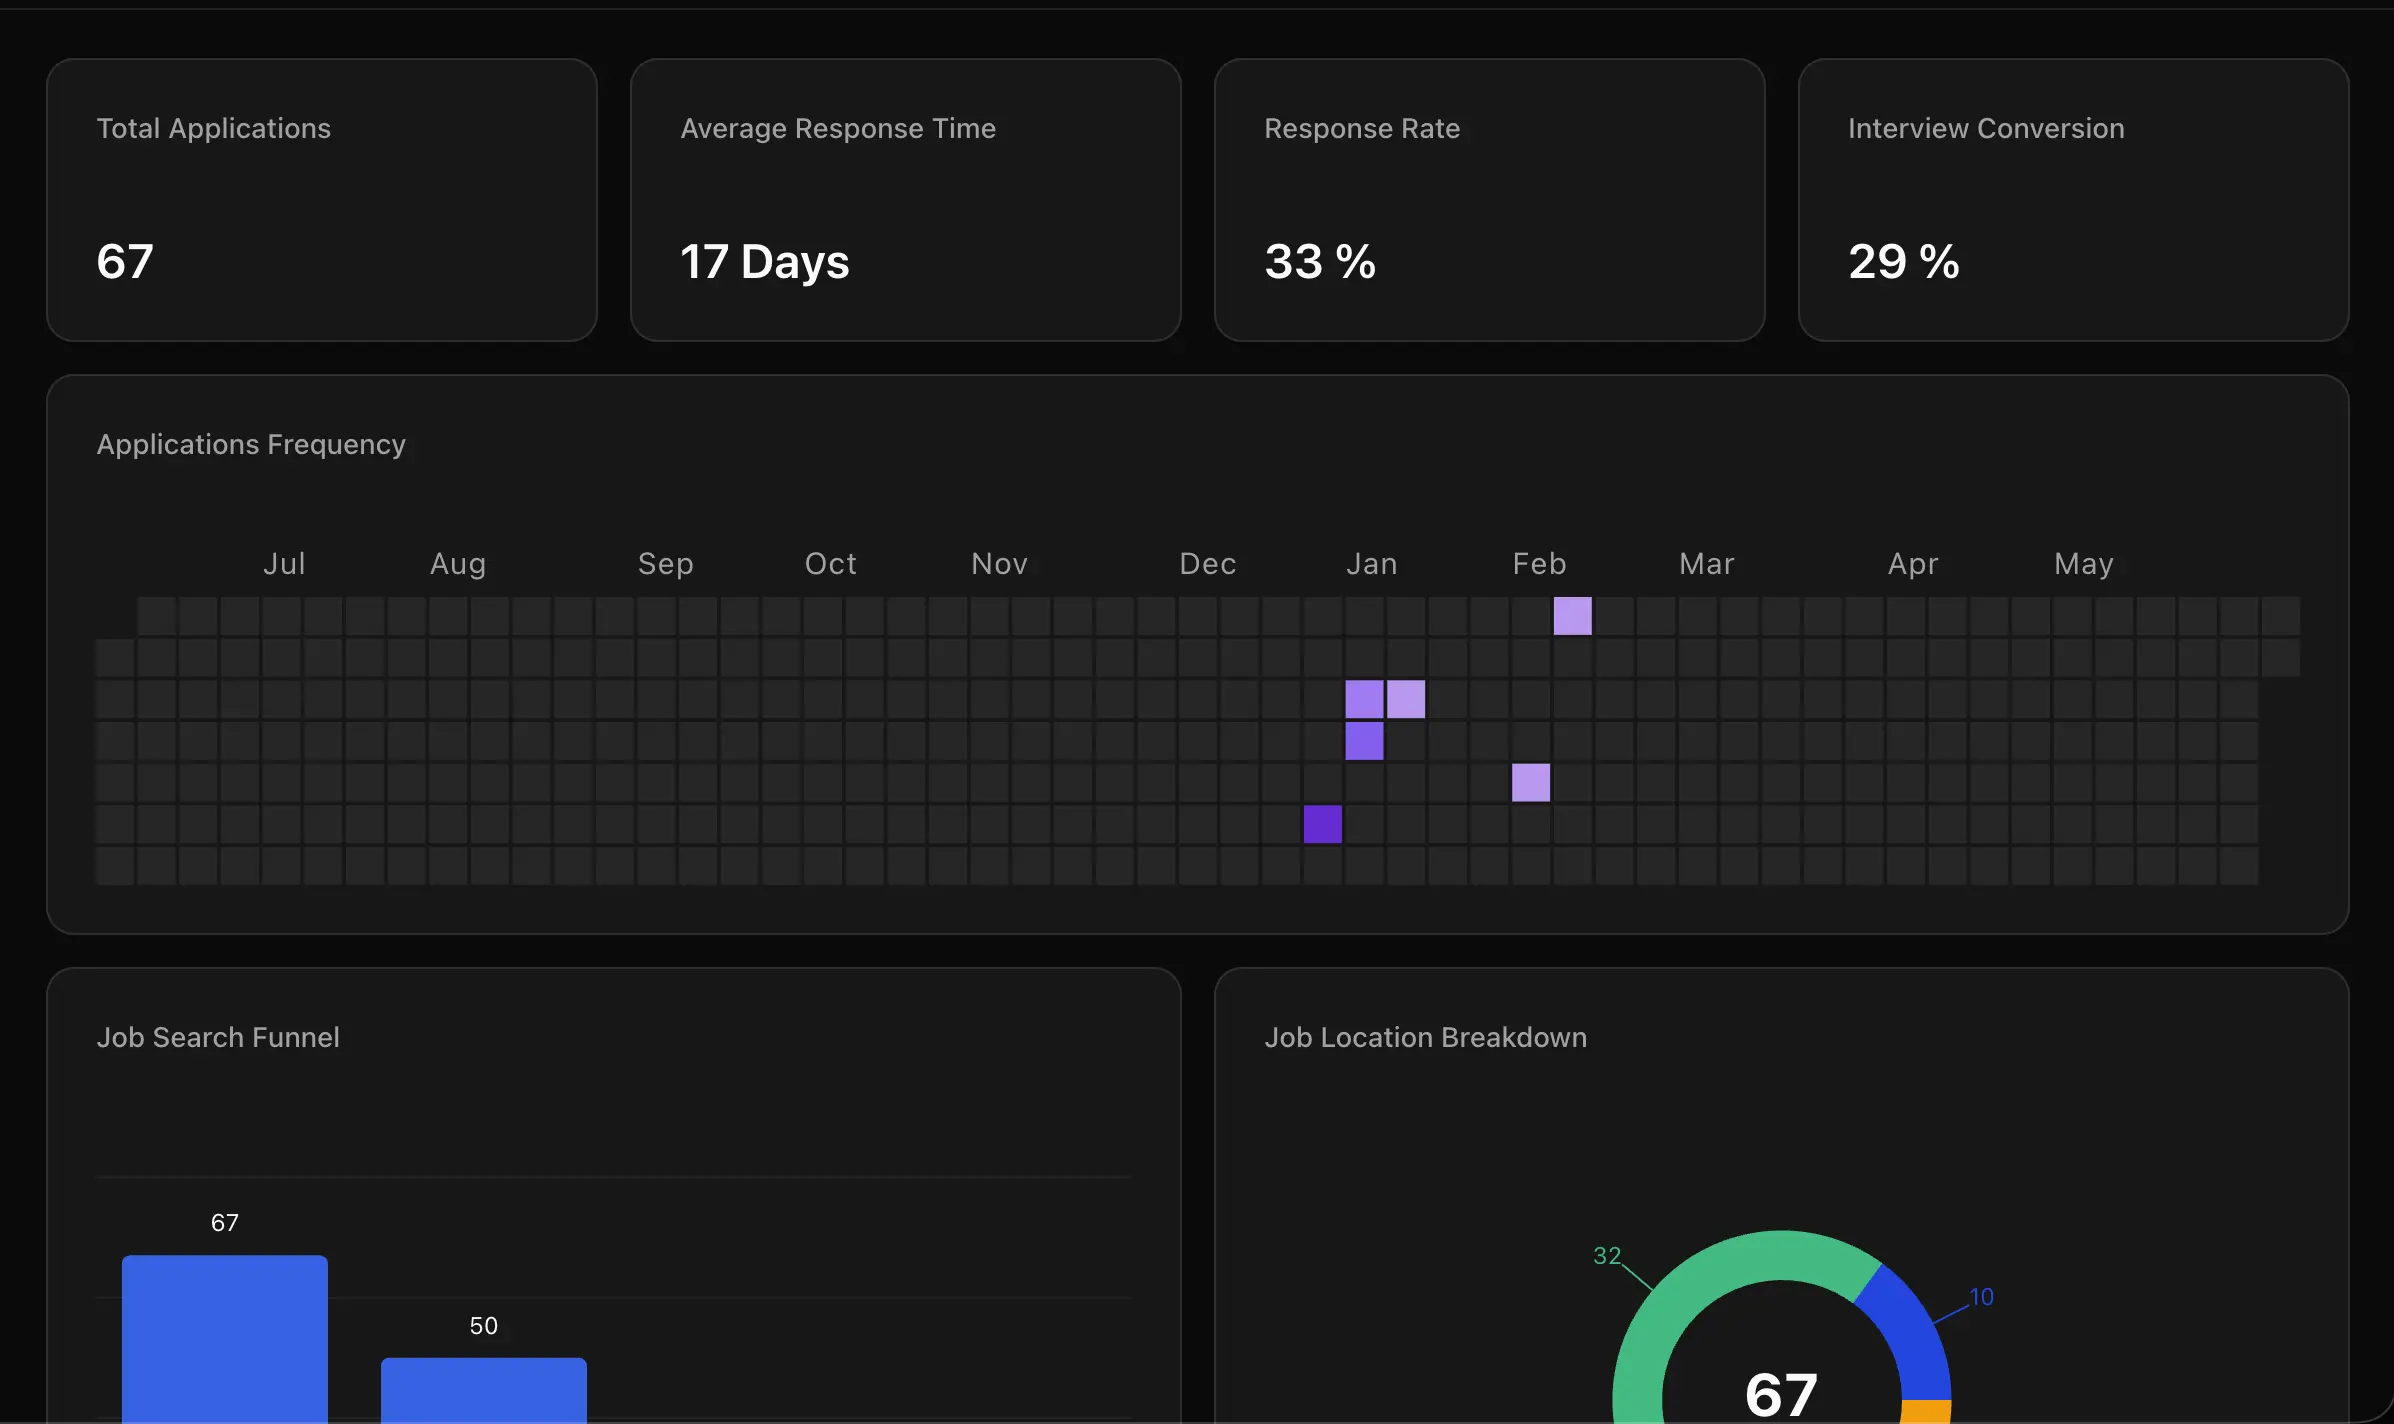Click the Nov month label

coord(999,564)
